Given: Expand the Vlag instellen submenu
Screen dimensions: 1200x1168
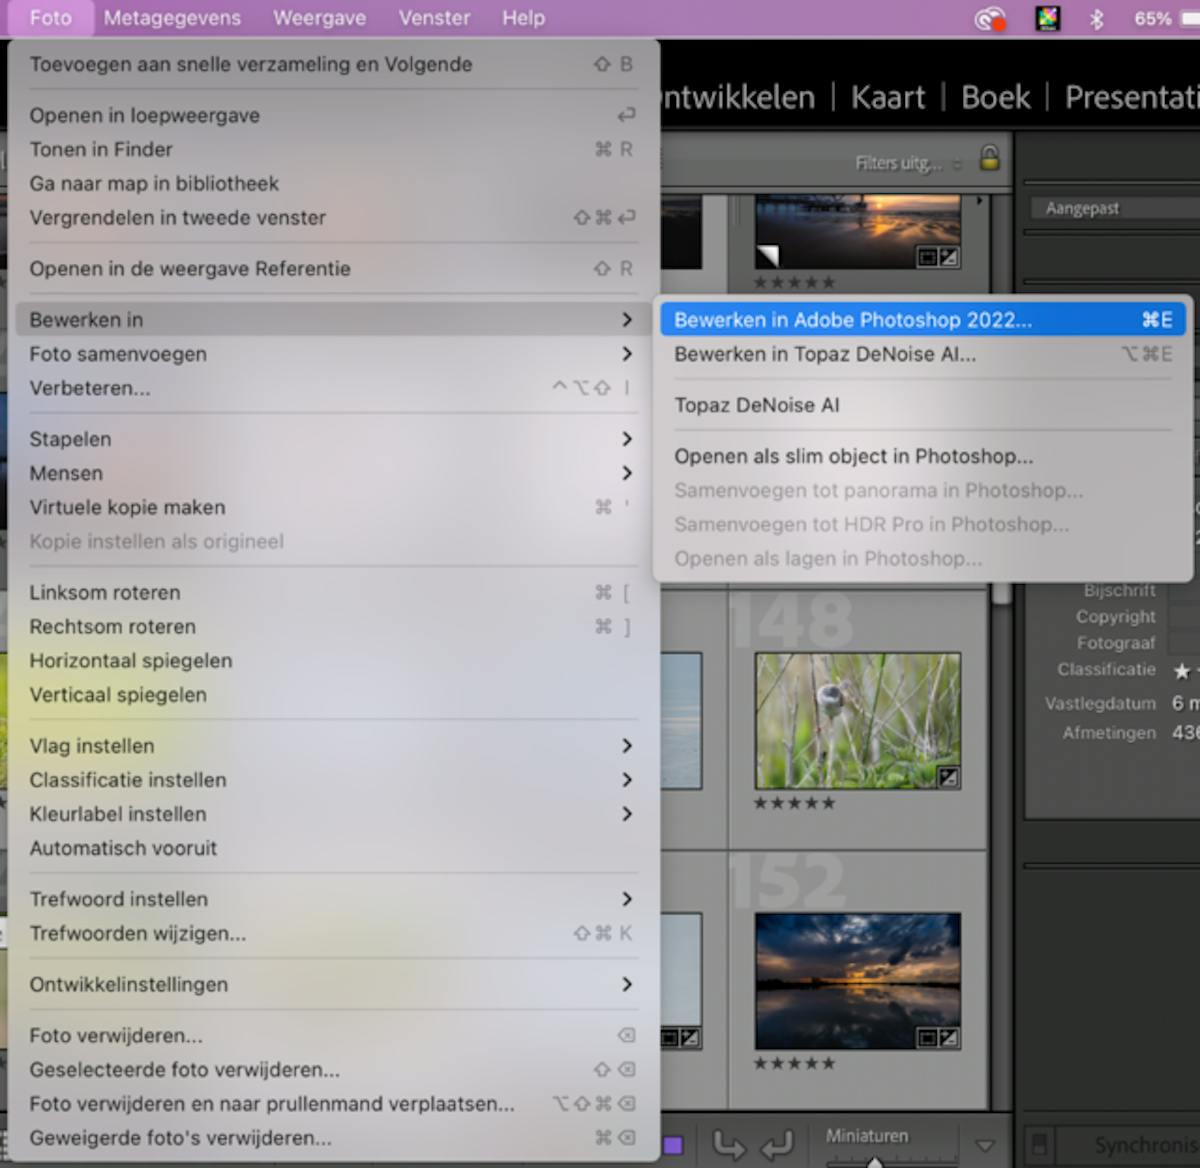Looking at the screenshot, I should [x=333, y=745].
